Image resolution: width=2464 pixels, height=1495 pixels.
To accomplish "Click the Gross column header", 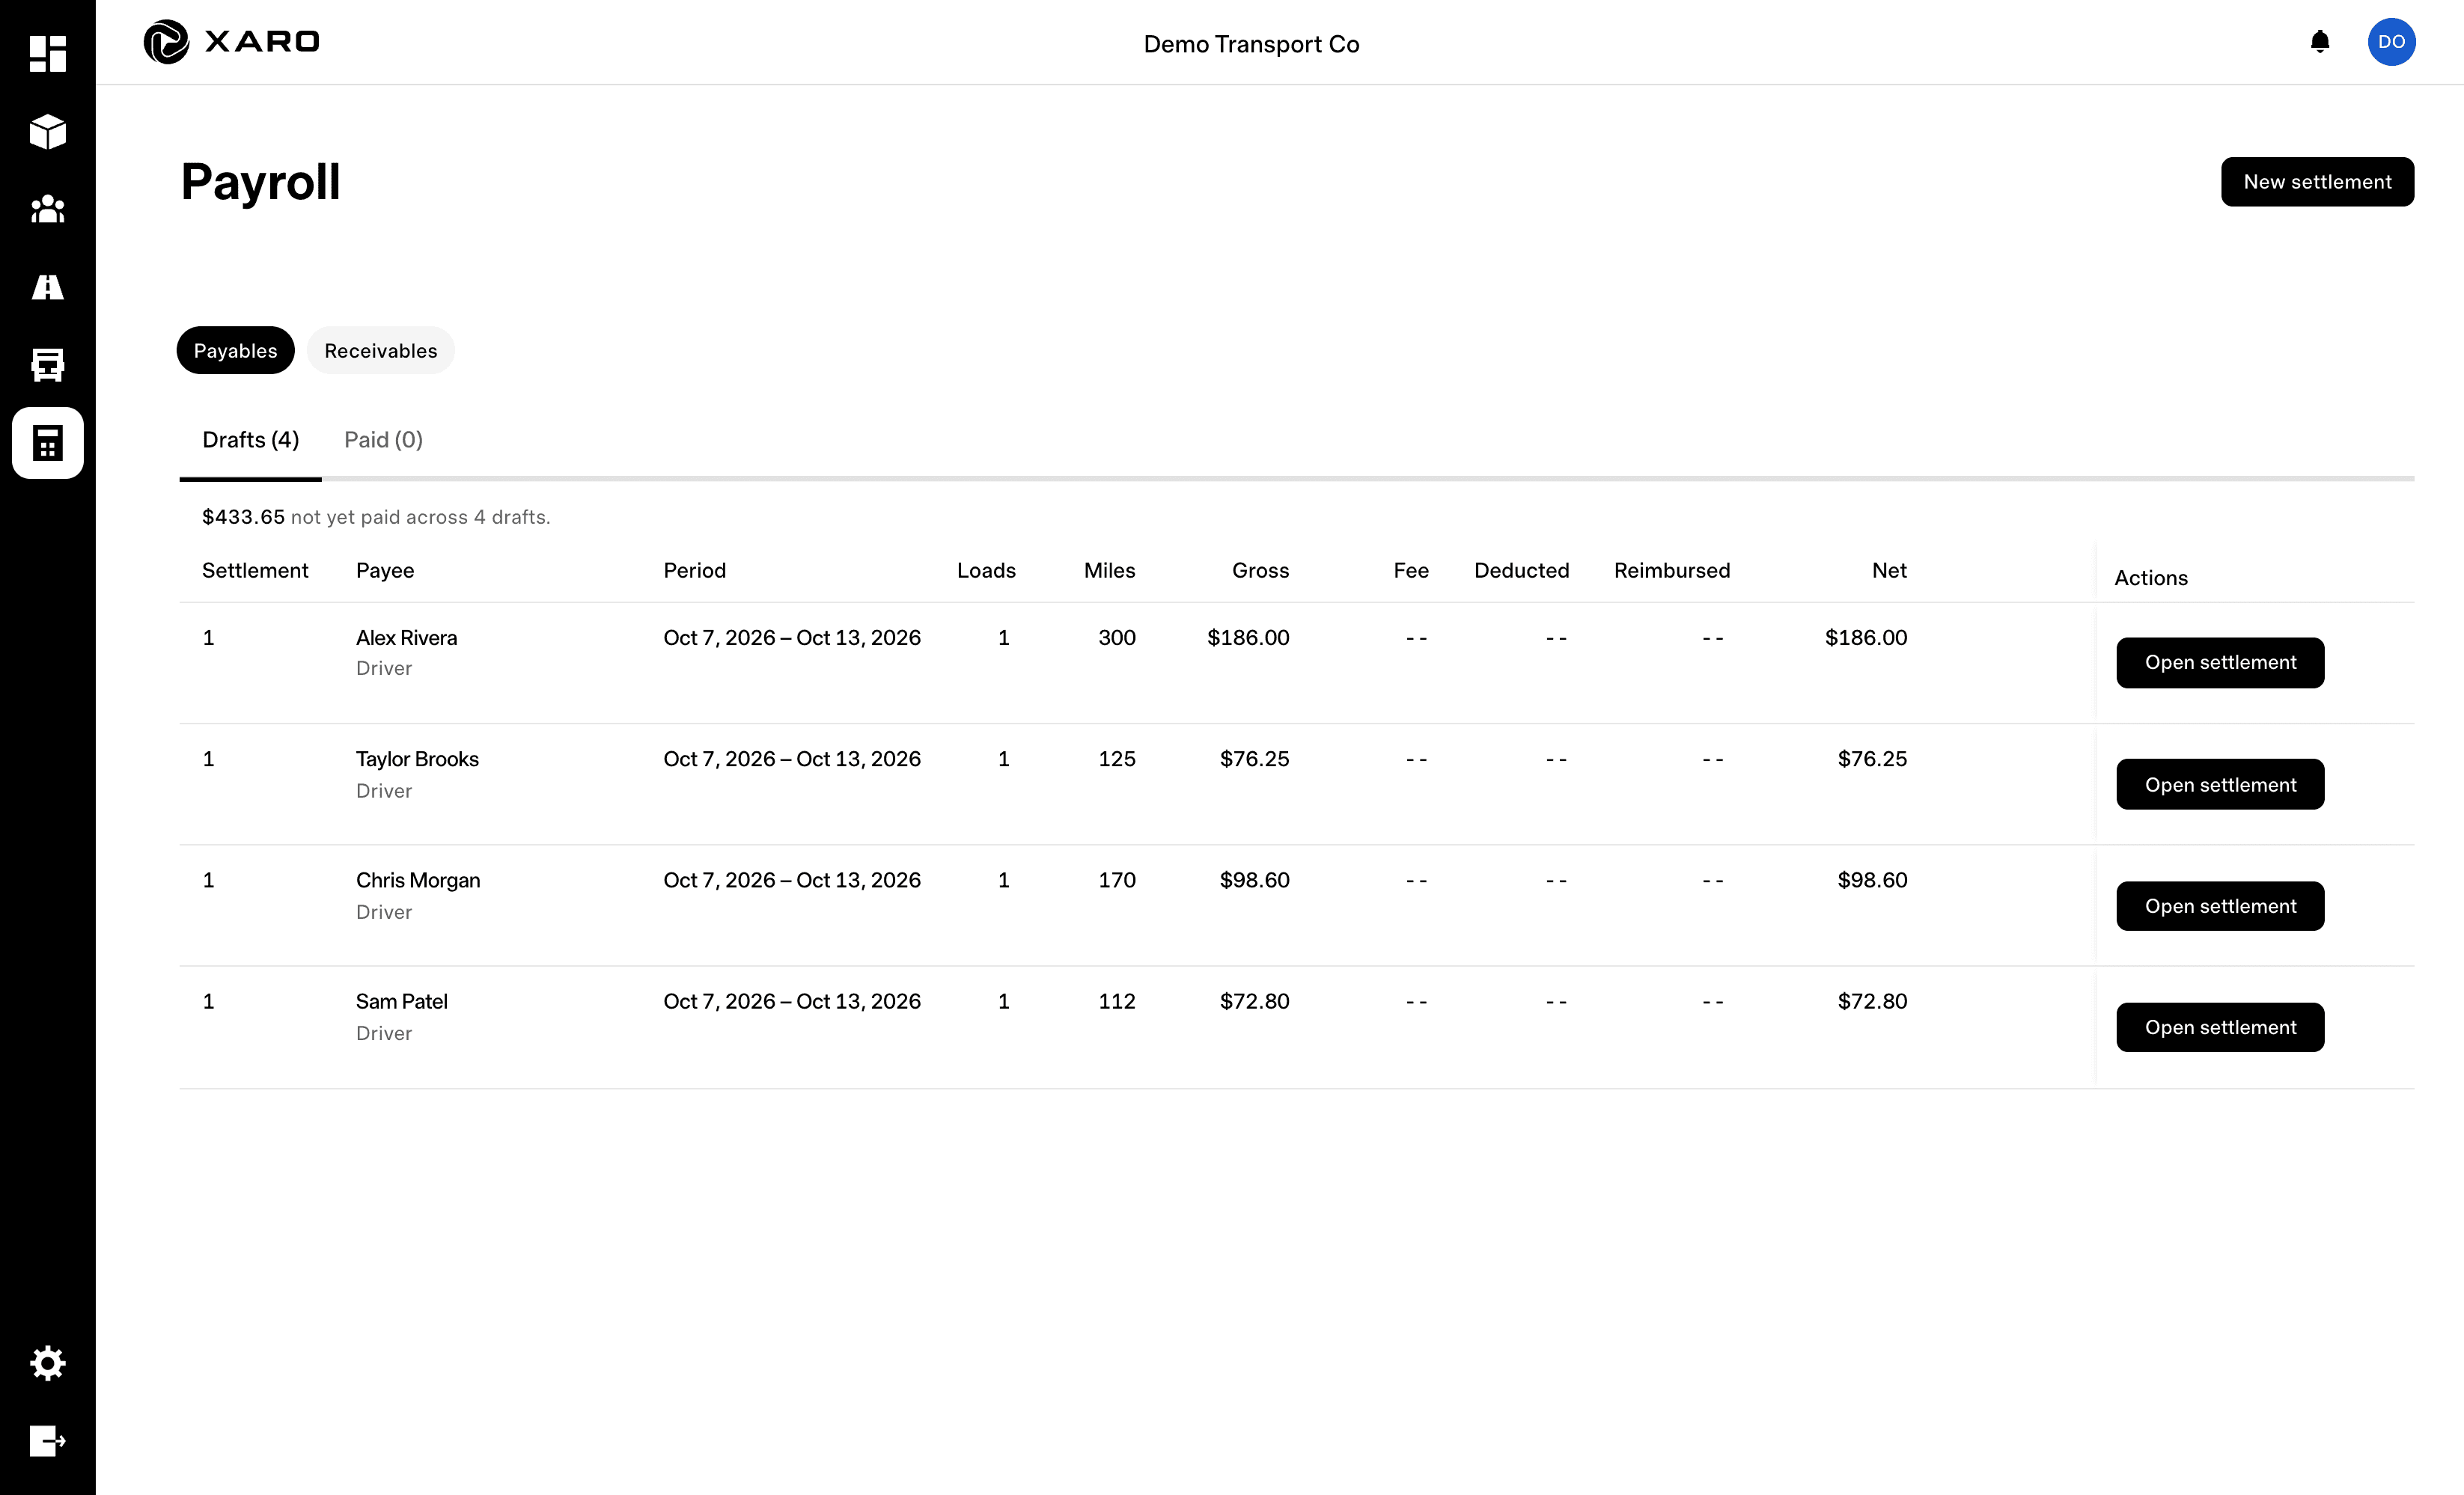I will point(1260,570).
